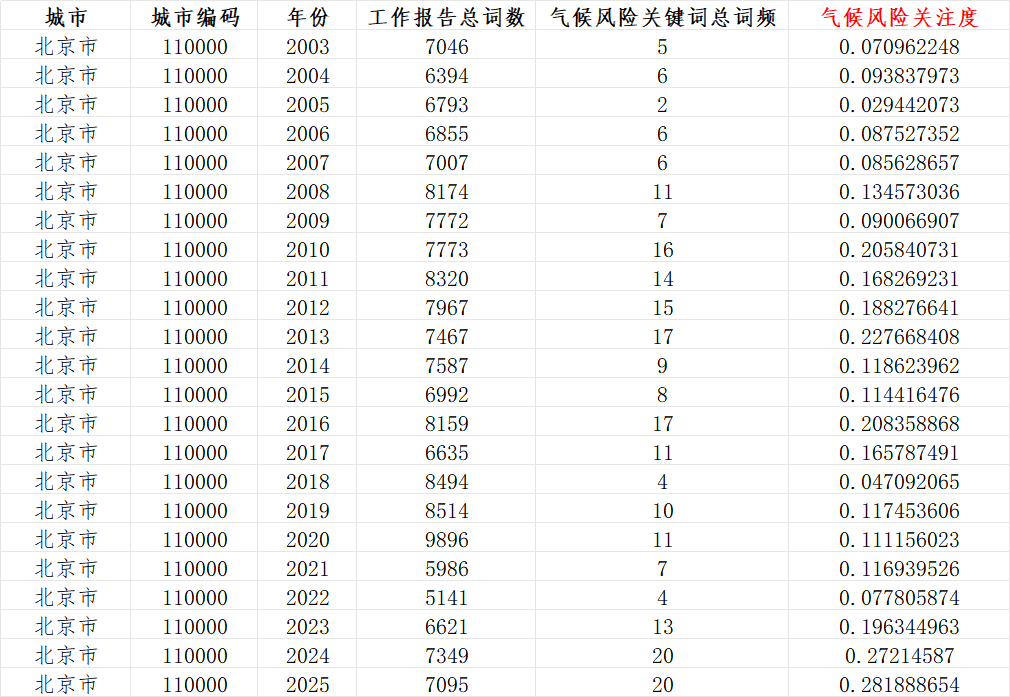Click the attention value 0.047092065

coord(898,482)
